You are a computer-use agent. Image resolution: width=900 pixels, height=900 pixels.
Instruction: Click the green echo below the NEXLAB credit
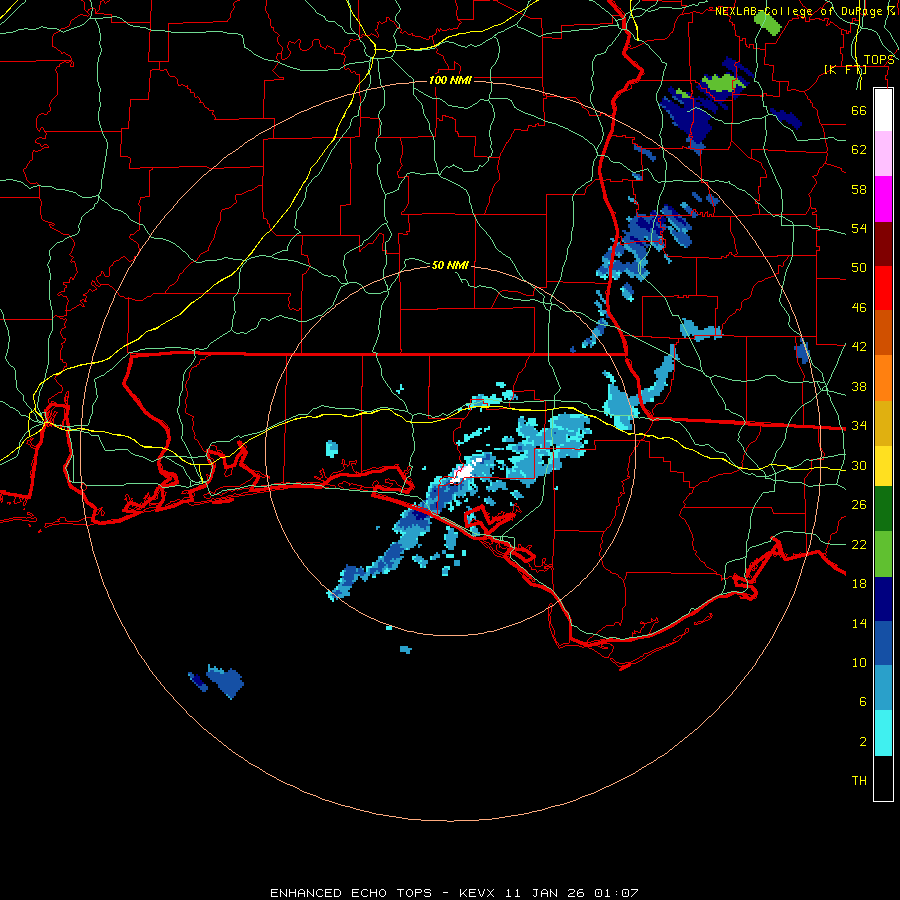(x=767, y=23)
